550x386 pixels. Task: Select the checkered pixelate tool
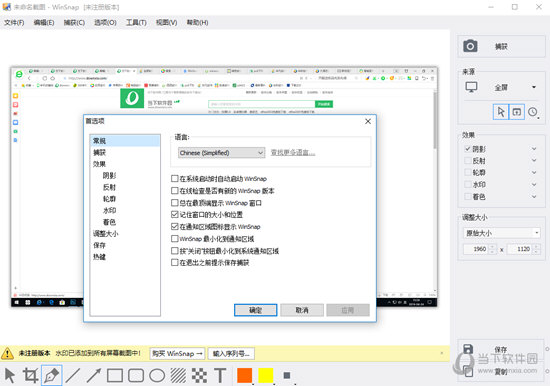click(x=199, y=375)
